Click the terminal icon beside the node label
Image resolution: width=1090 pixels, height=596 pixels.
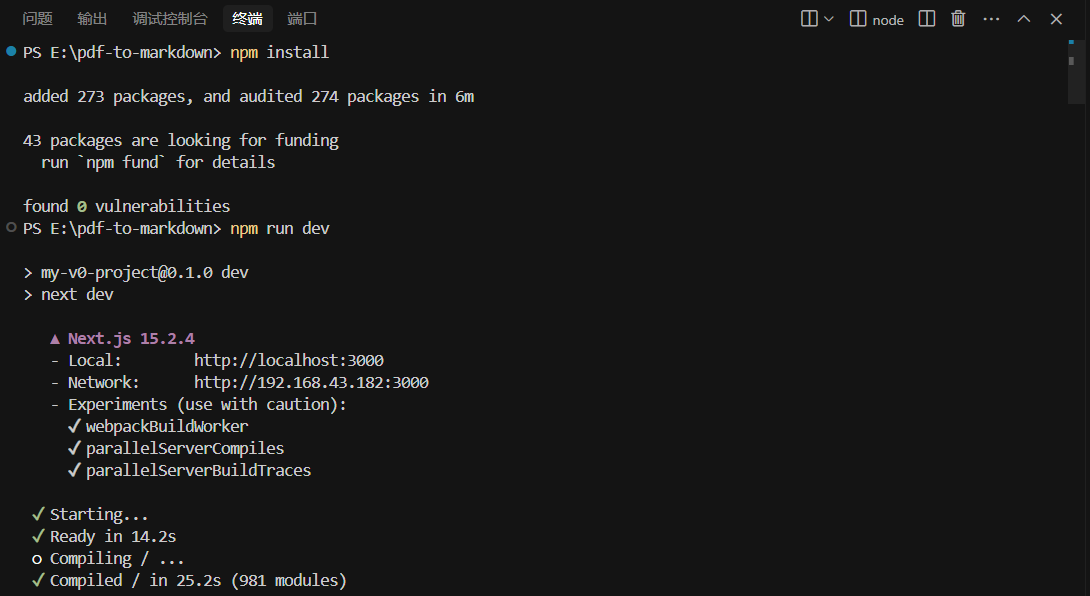click(858, 19)
